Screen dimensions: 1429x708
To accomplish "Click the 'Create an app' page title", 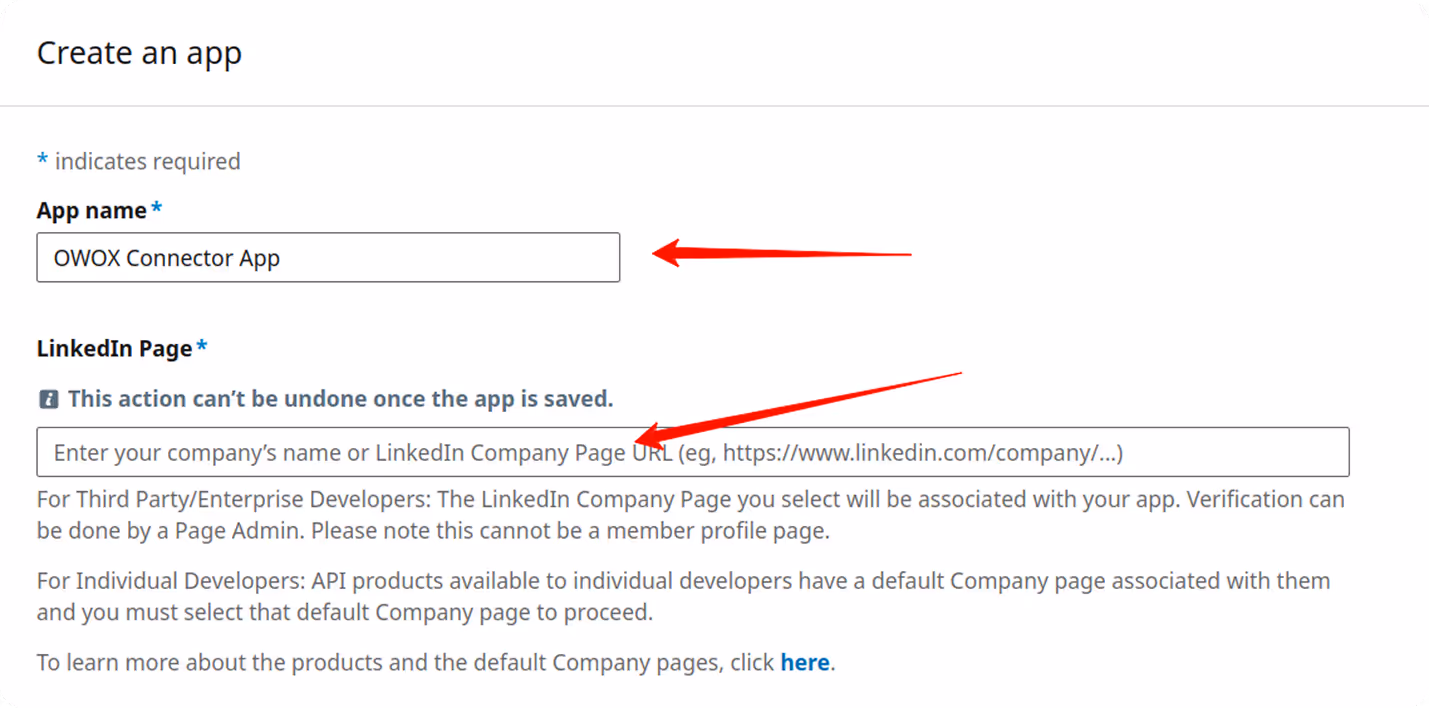I will 139,52.
